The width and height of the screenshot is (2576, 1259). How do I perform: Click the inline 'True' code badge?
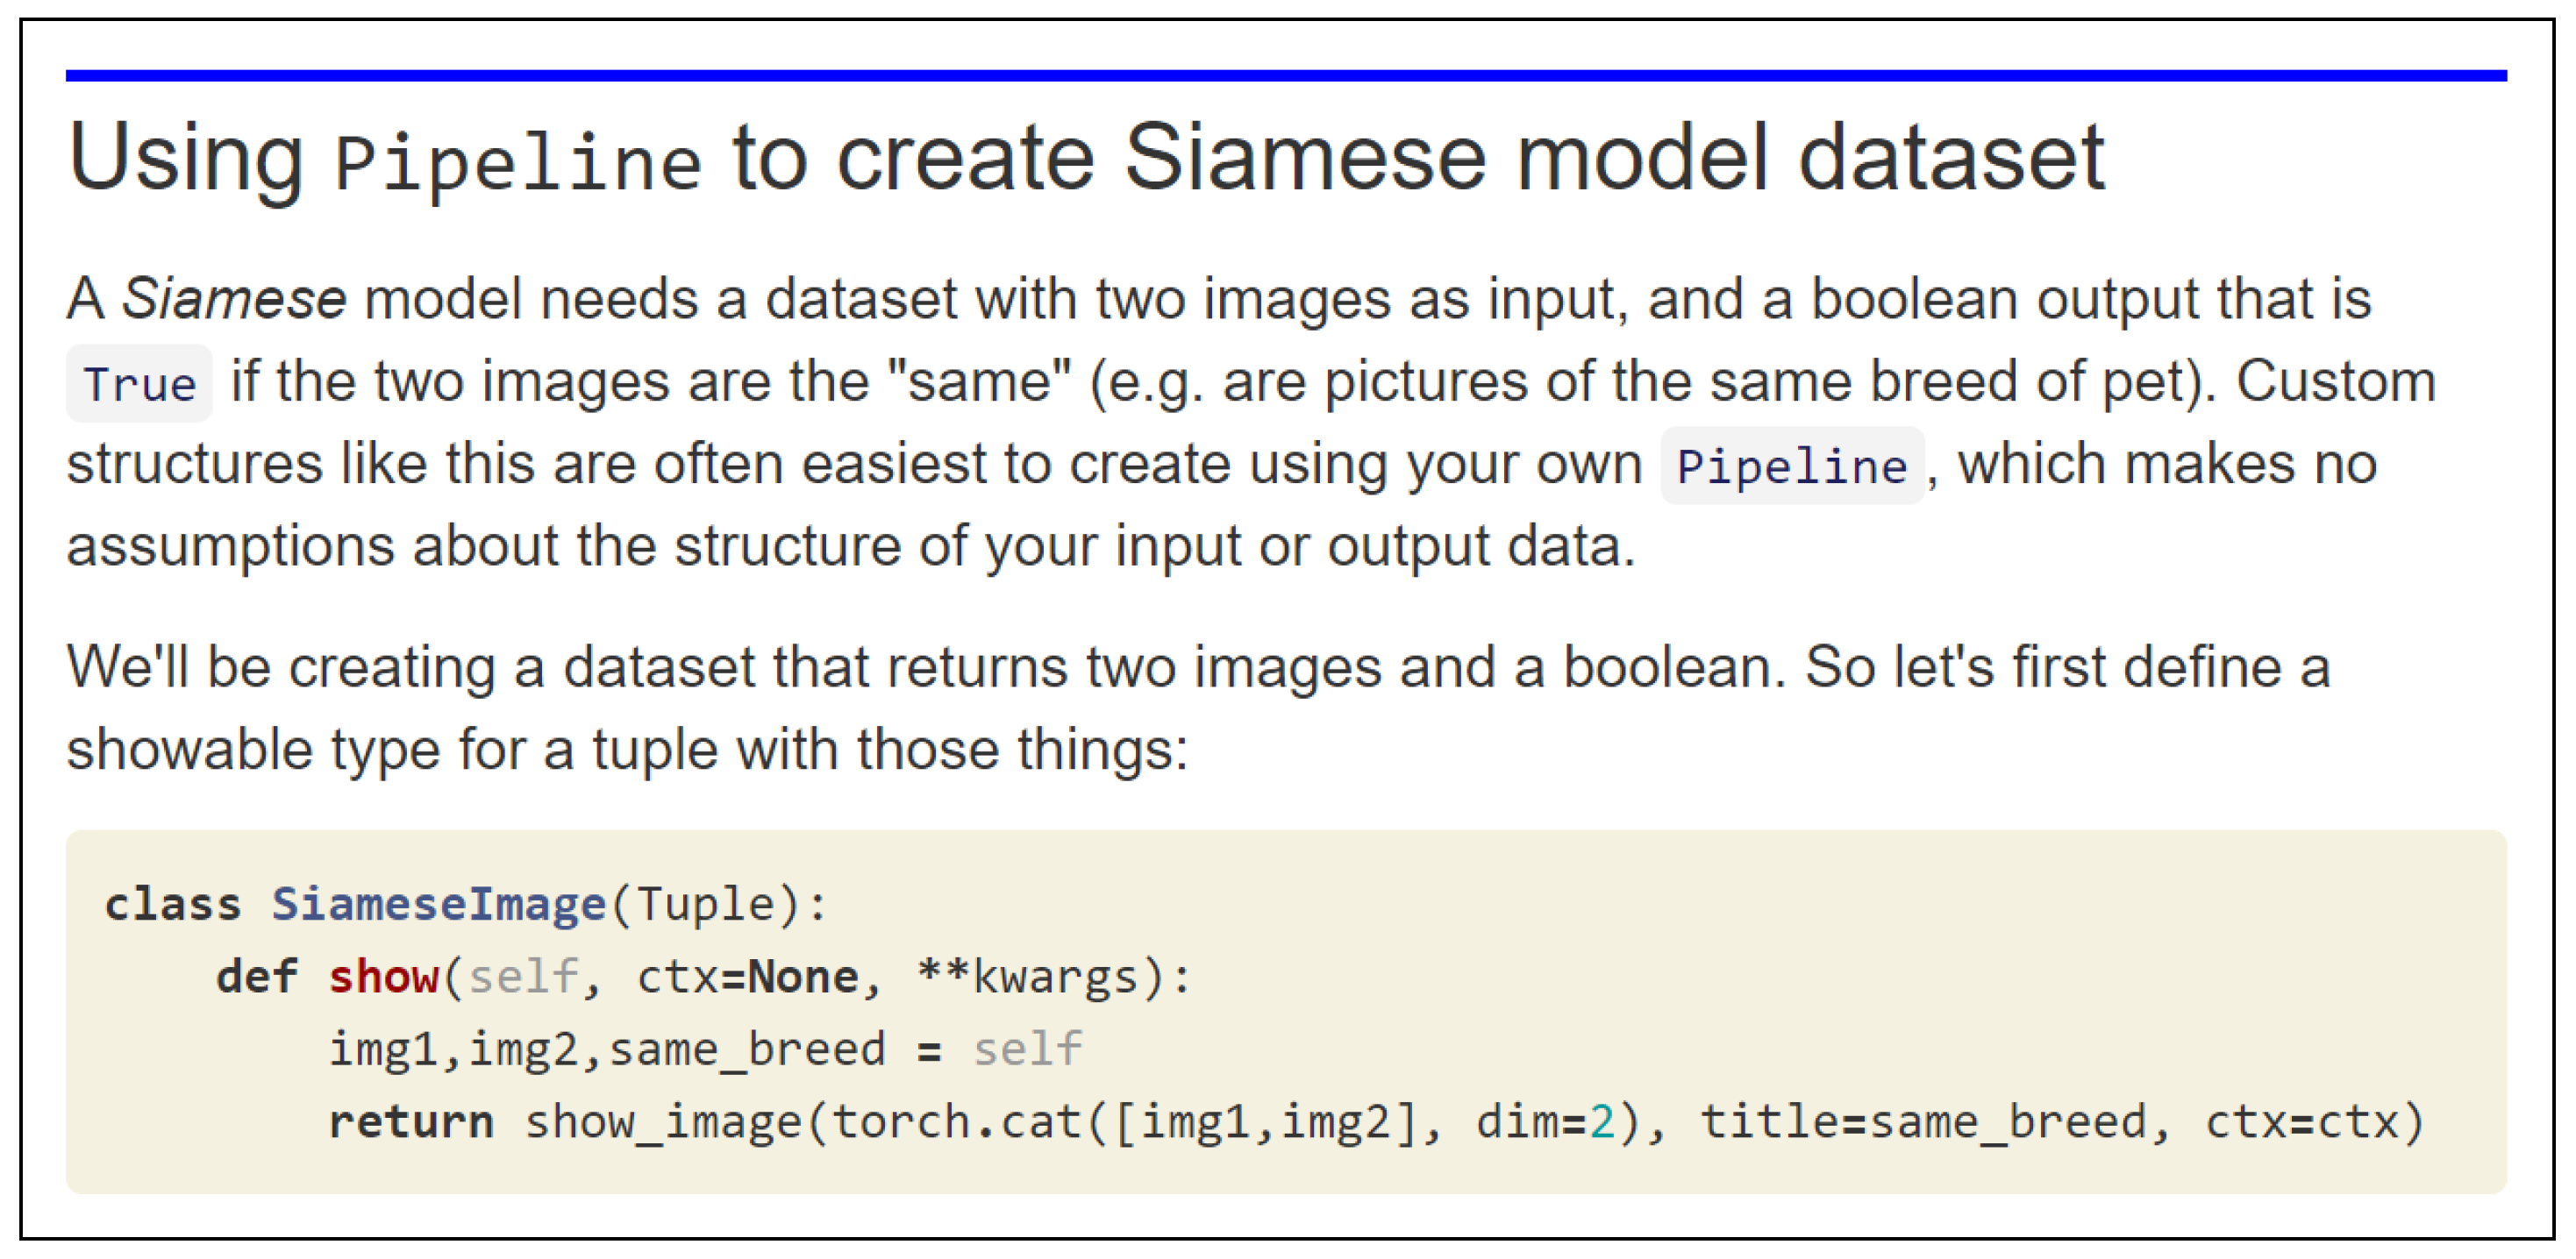pos(139,385)
